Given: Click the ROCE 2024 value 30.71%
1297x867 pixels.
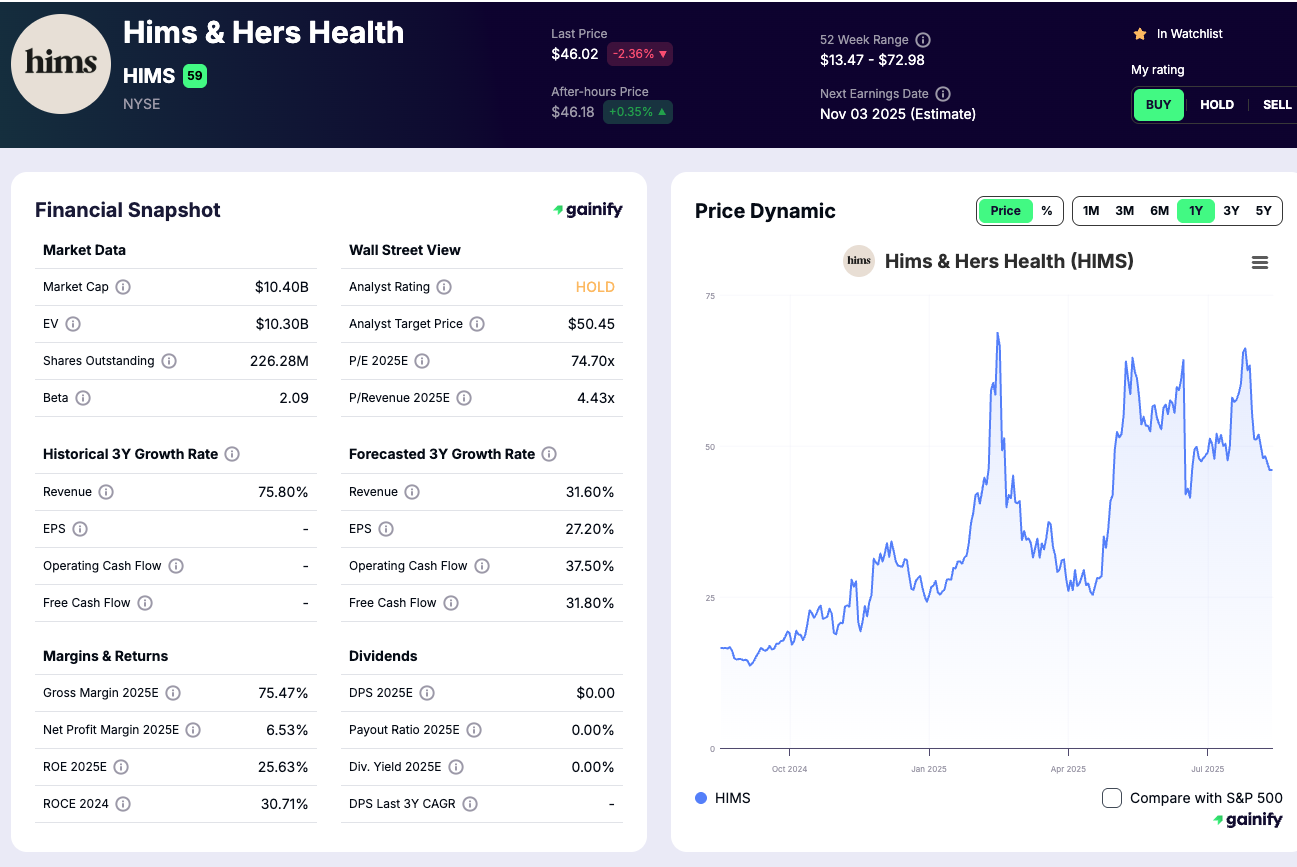Looking at the screenshot, I should click(x=285, y=804).
